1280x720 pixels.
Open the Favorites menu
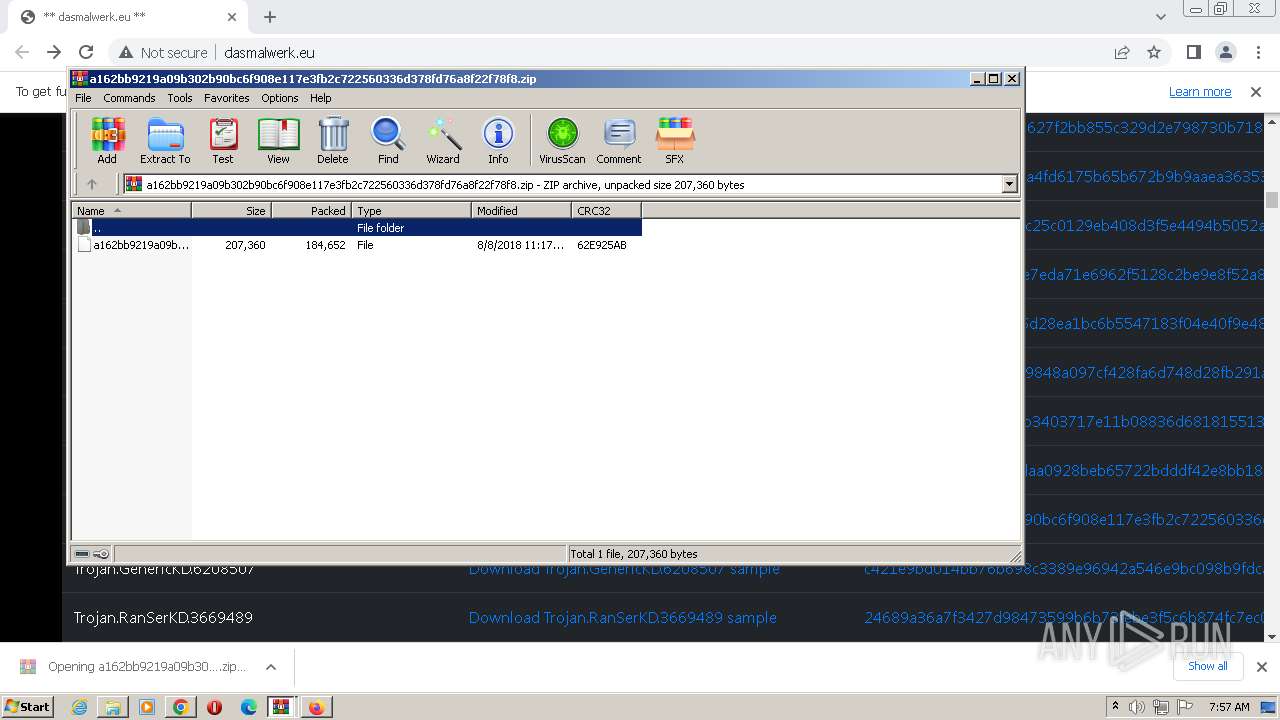tap(227, 98)
